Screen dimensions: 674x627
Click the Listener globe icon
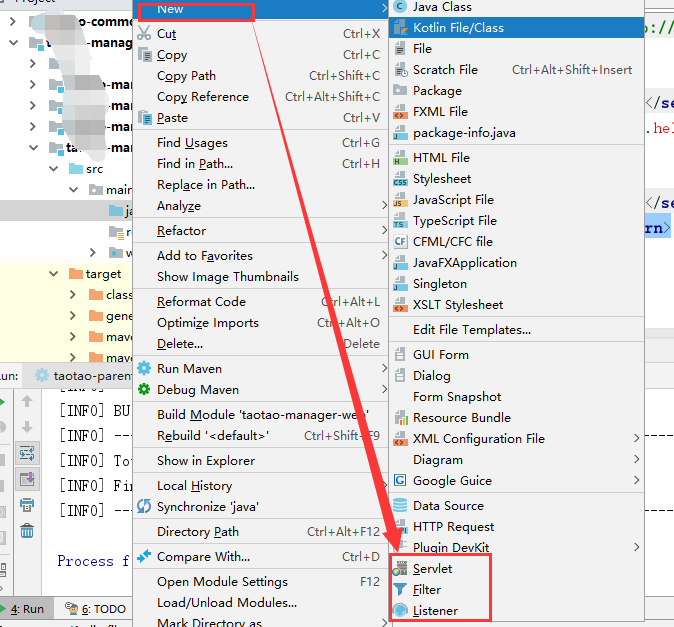click(x=400, y=610)
